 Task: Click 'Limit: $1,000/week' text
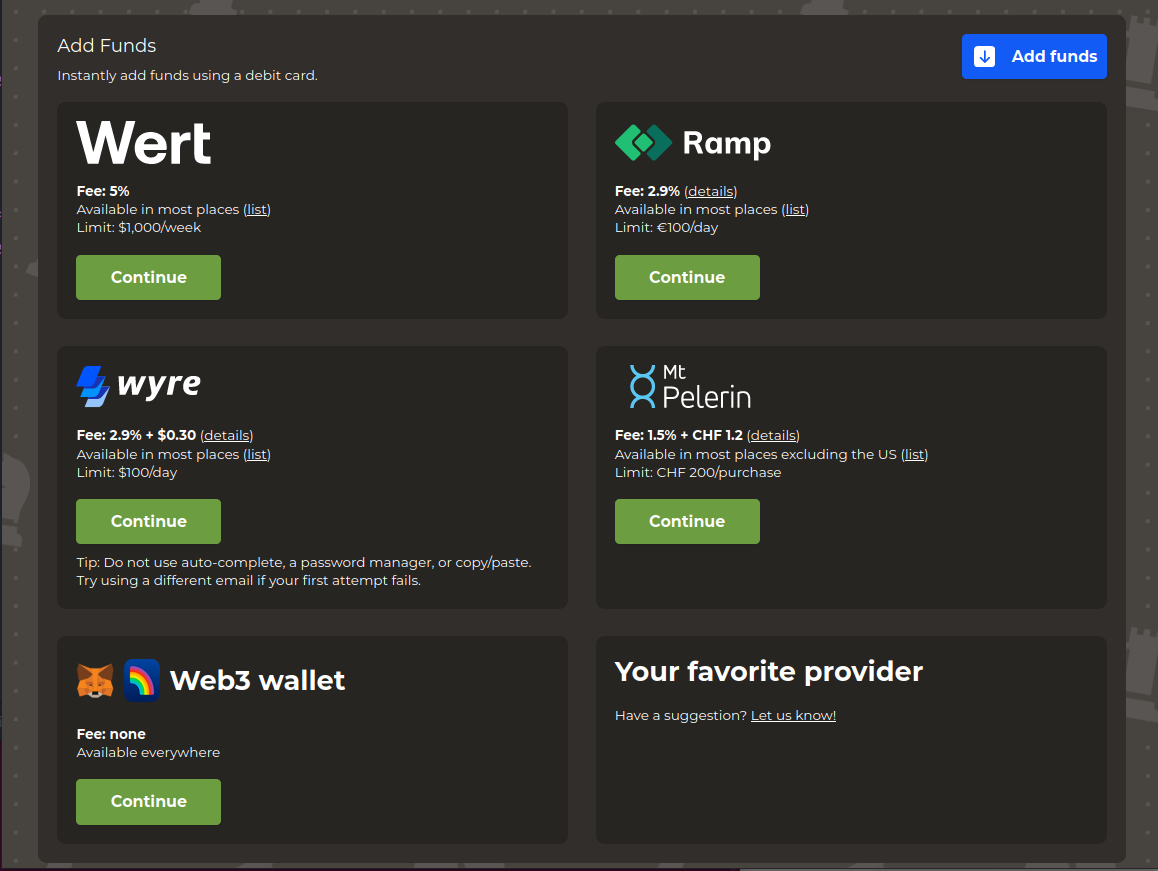(139, 228)
